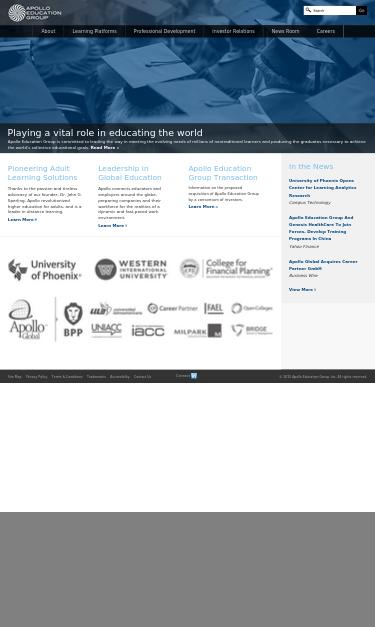Click Read More in the hero banner
The width and height of the screenshot is (375, 627).
[105, 148]
